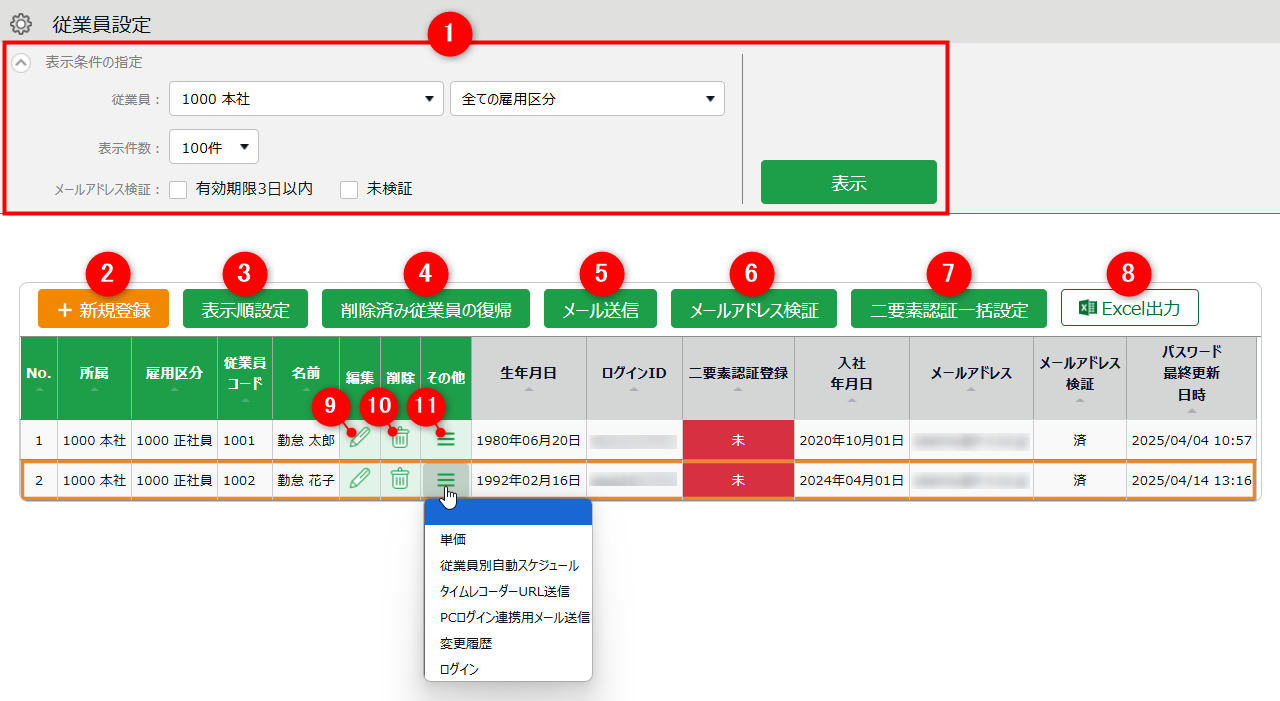Select 単価 from the popup menu

point(453,539)
